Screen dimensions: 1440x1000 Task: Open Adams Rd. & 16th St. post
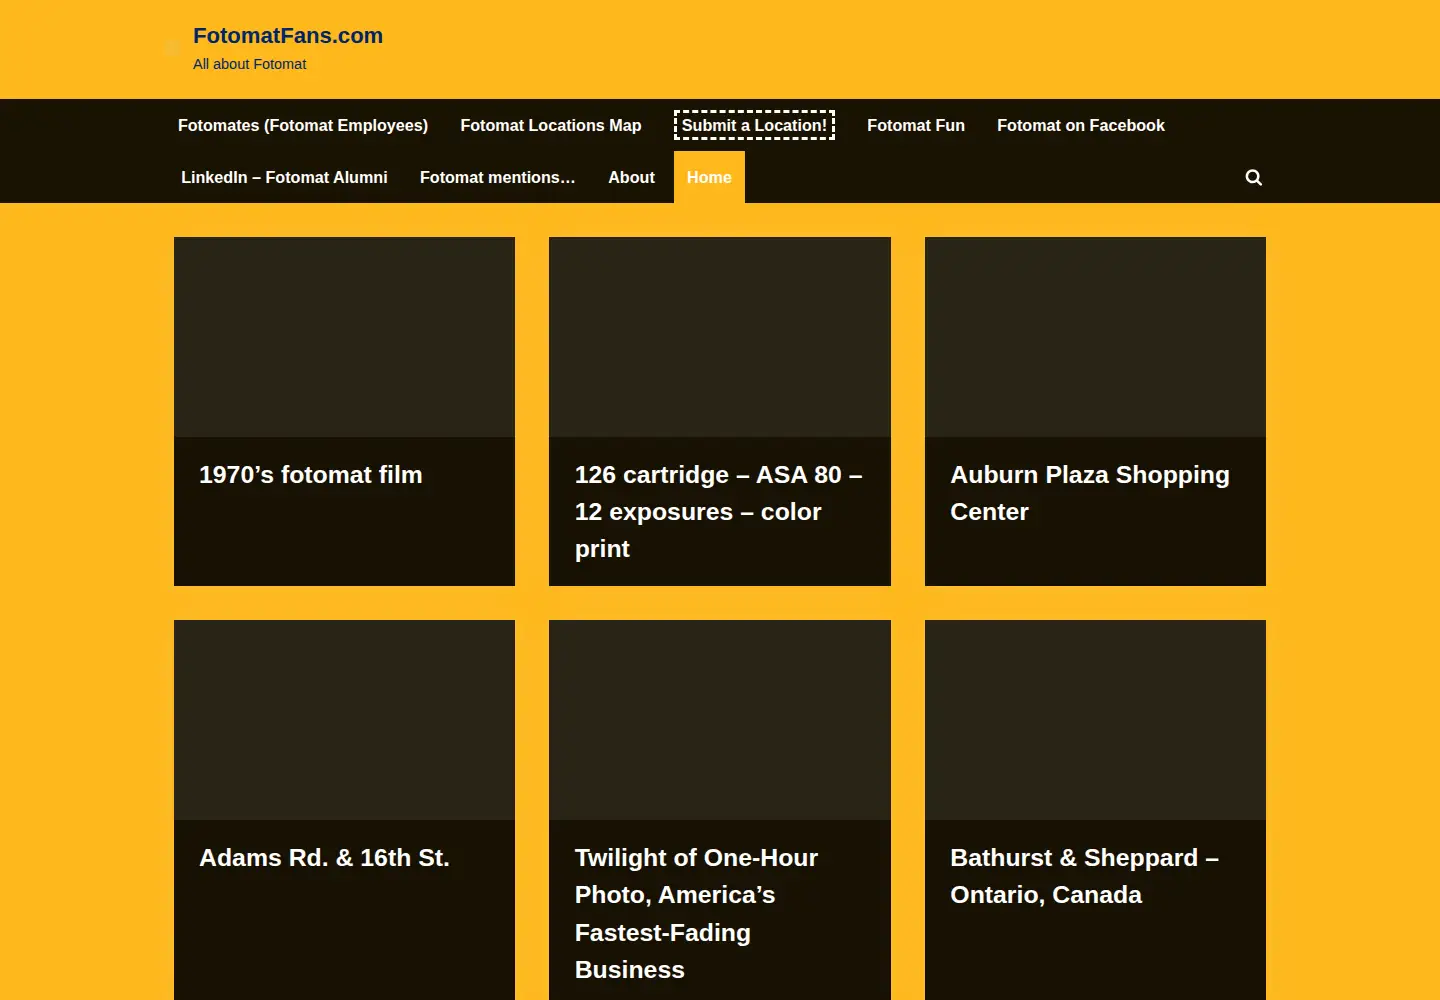coord(324,858)
